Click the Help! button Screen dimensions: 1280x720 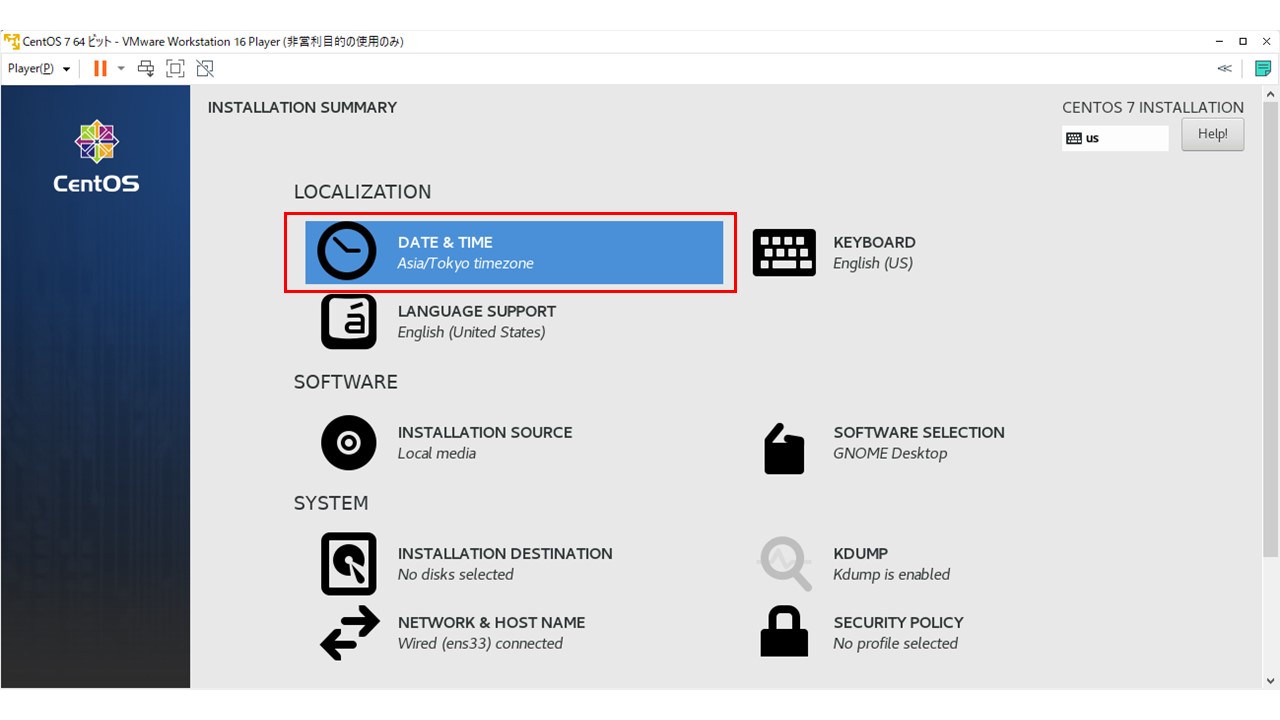click(1212, 134)
